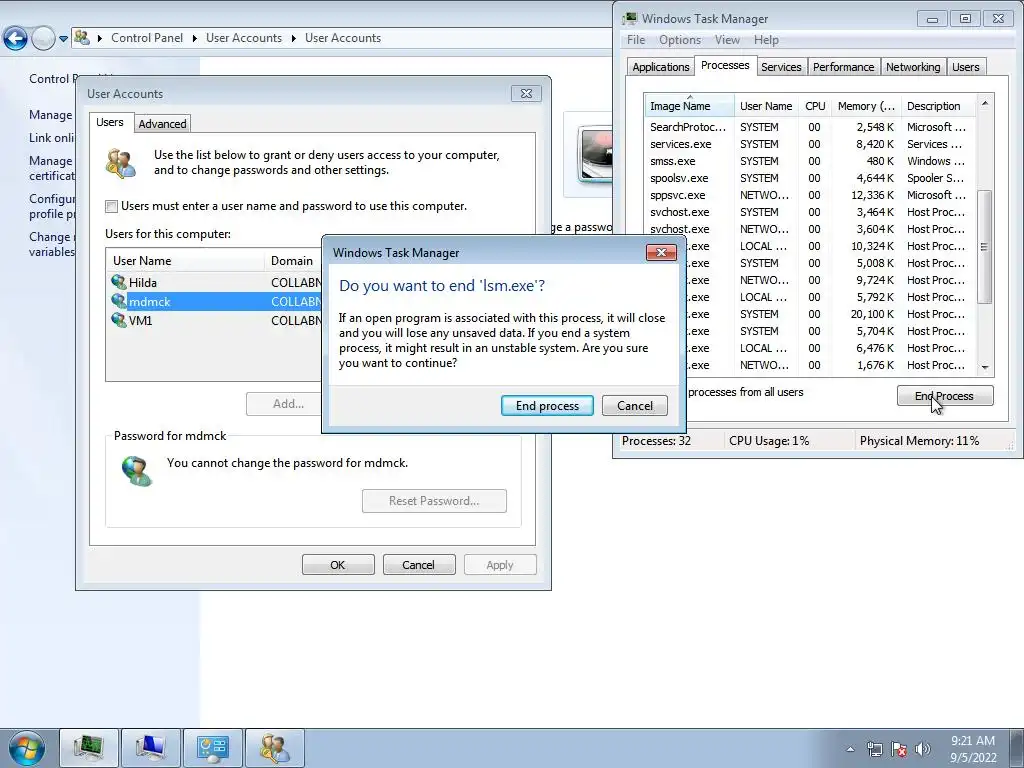Viewport: 1024px width, 768px height.
Task: Open Task Manager from taskbar
Action: (89, 748)
